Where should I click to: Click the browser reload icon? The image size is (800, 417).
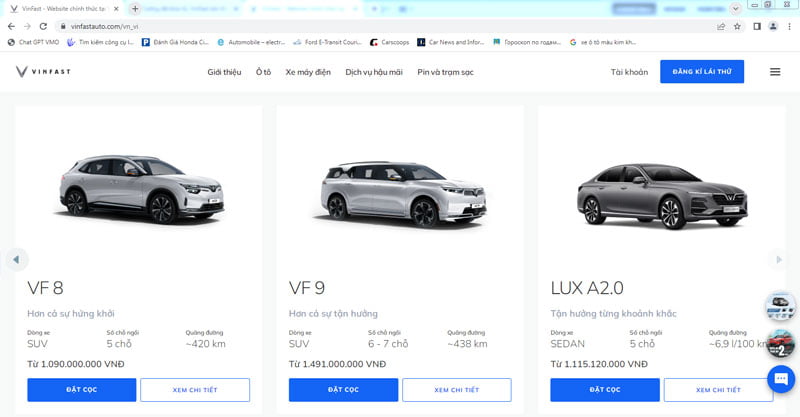point(42,26)
